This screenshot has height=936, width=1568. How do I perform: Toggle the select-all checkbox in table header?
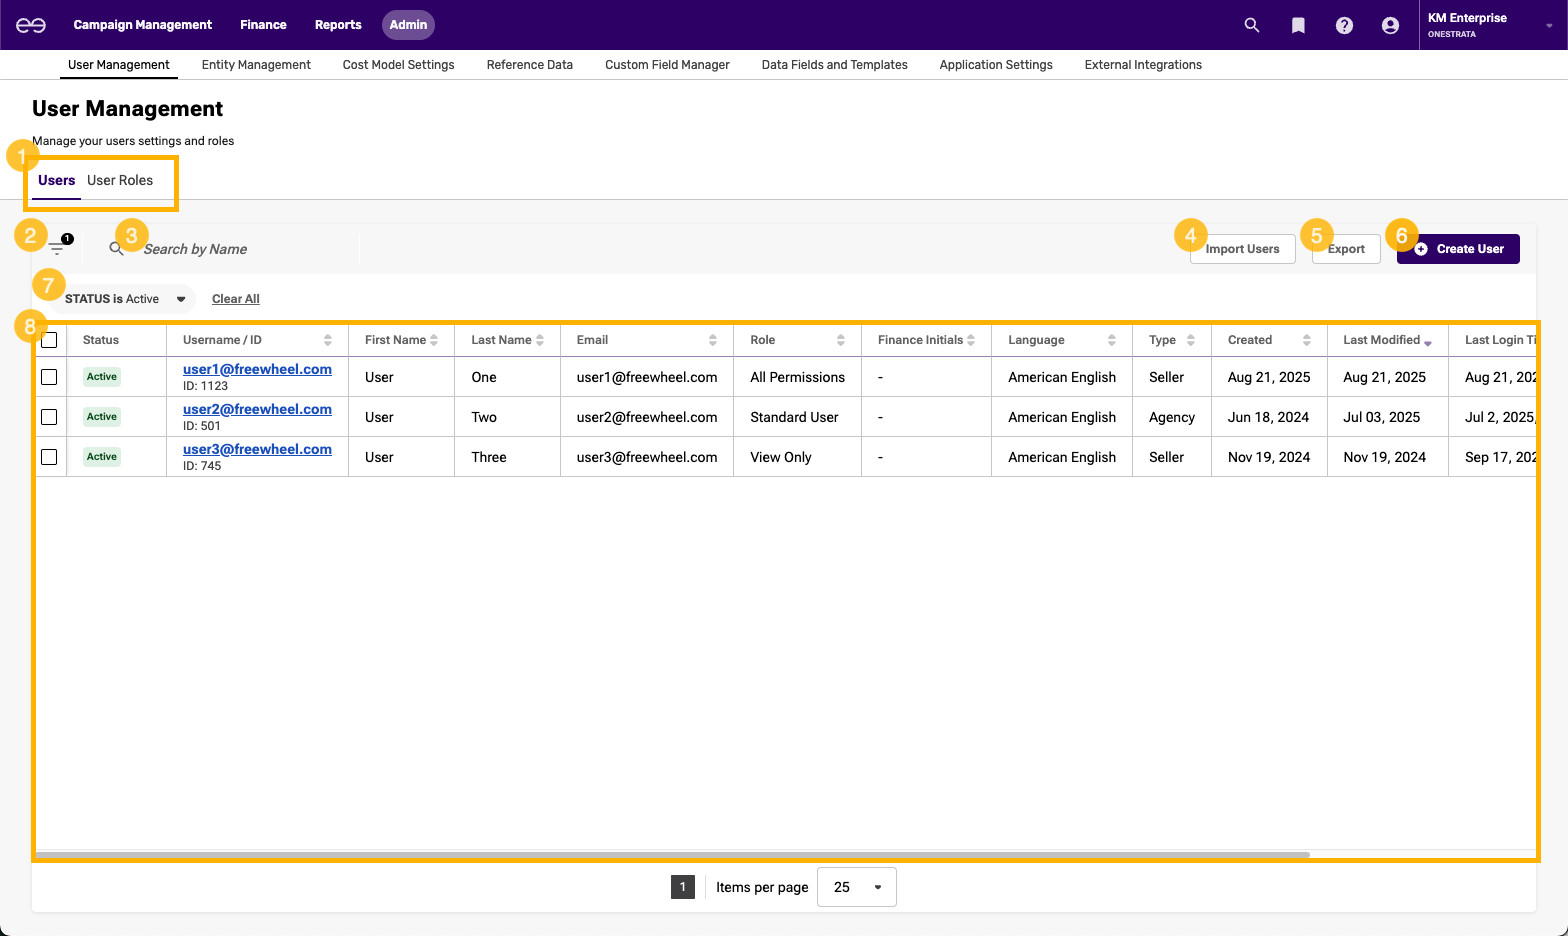pyautogui.click(x=49, y=340)
